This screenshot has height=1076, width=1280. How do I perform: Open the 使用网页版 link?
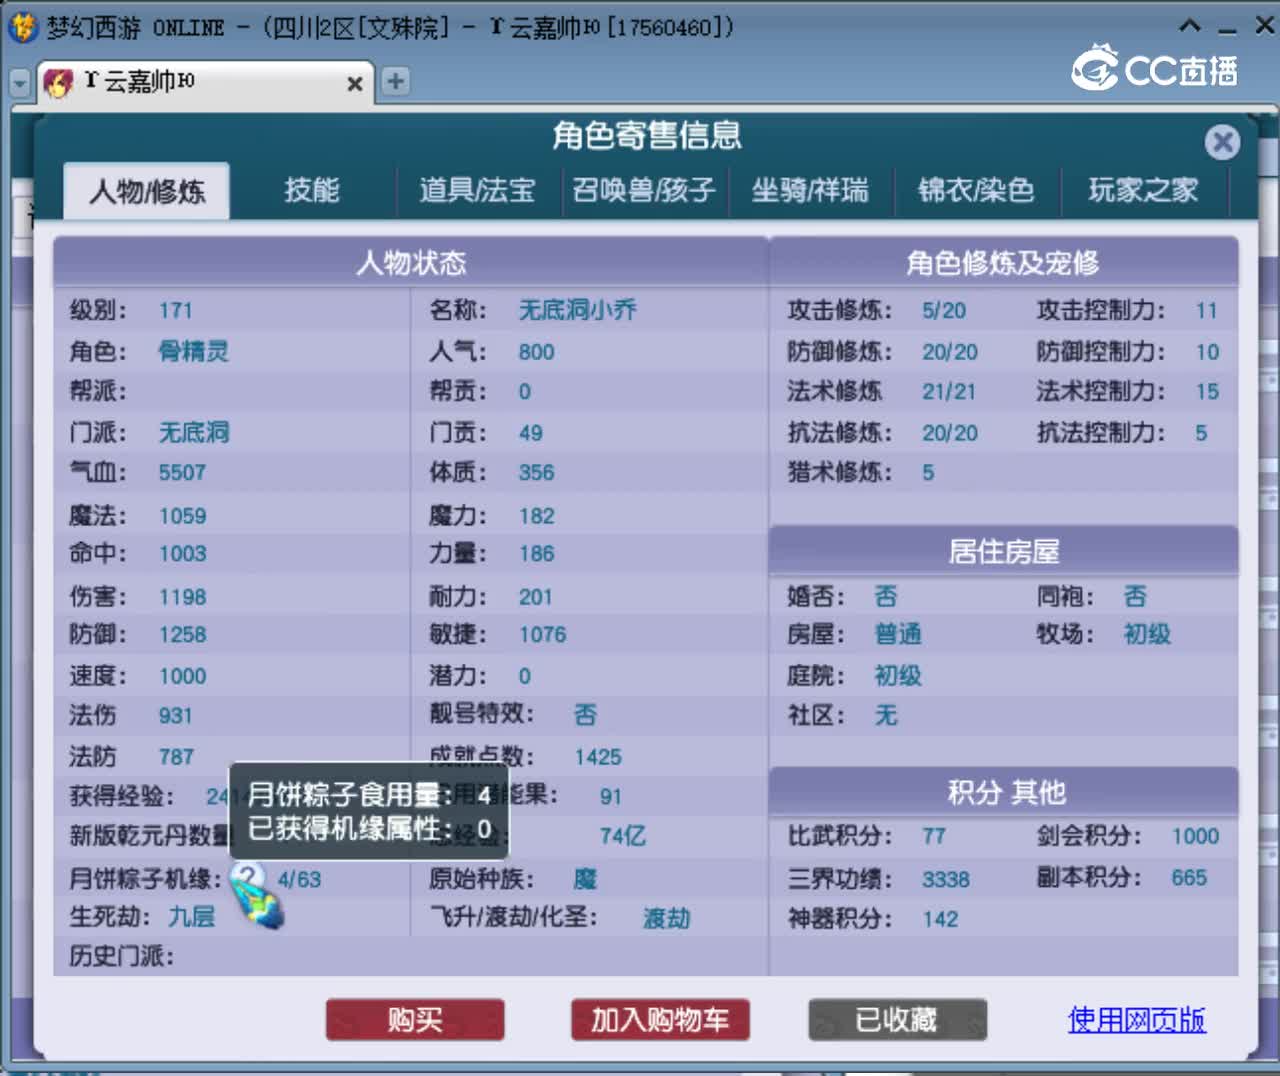coord(1137,1020)
